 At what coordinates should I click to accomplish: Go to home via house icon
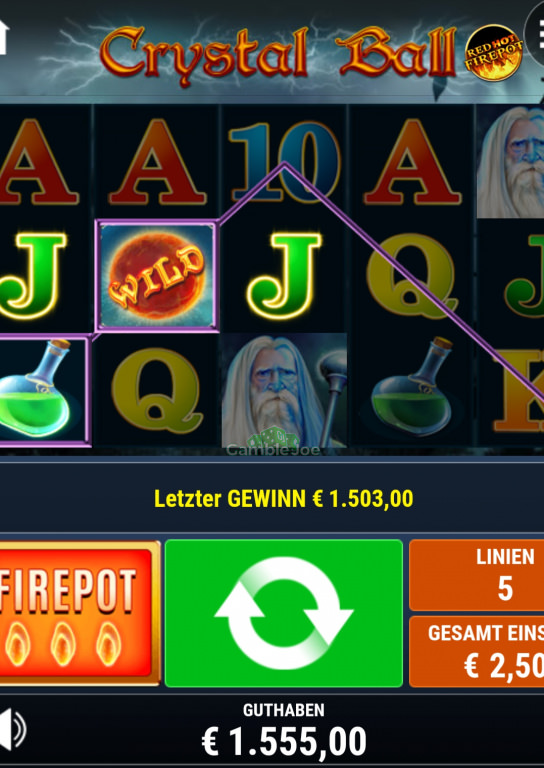click(4, 35)
